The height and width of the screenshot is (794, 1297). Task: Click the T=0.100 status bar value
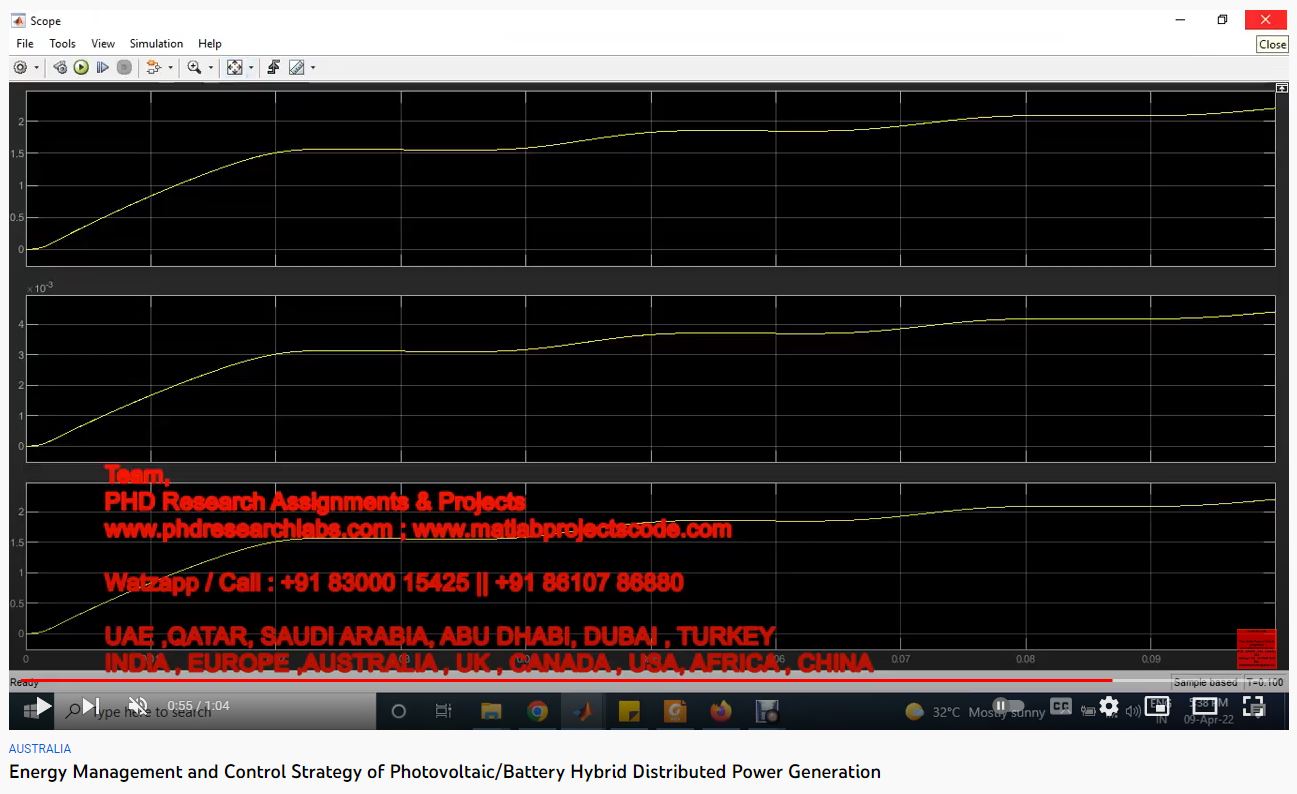pos(1265,682)
